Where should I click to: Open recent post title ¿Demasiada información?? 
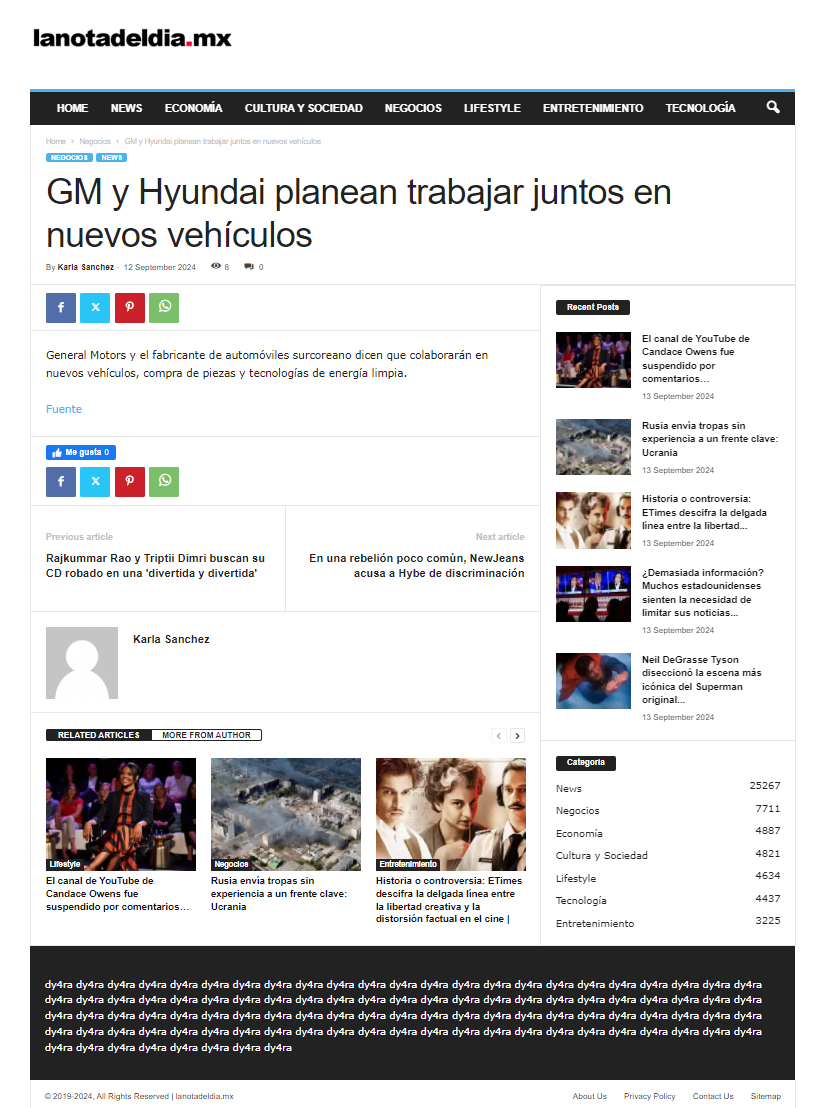703,592
